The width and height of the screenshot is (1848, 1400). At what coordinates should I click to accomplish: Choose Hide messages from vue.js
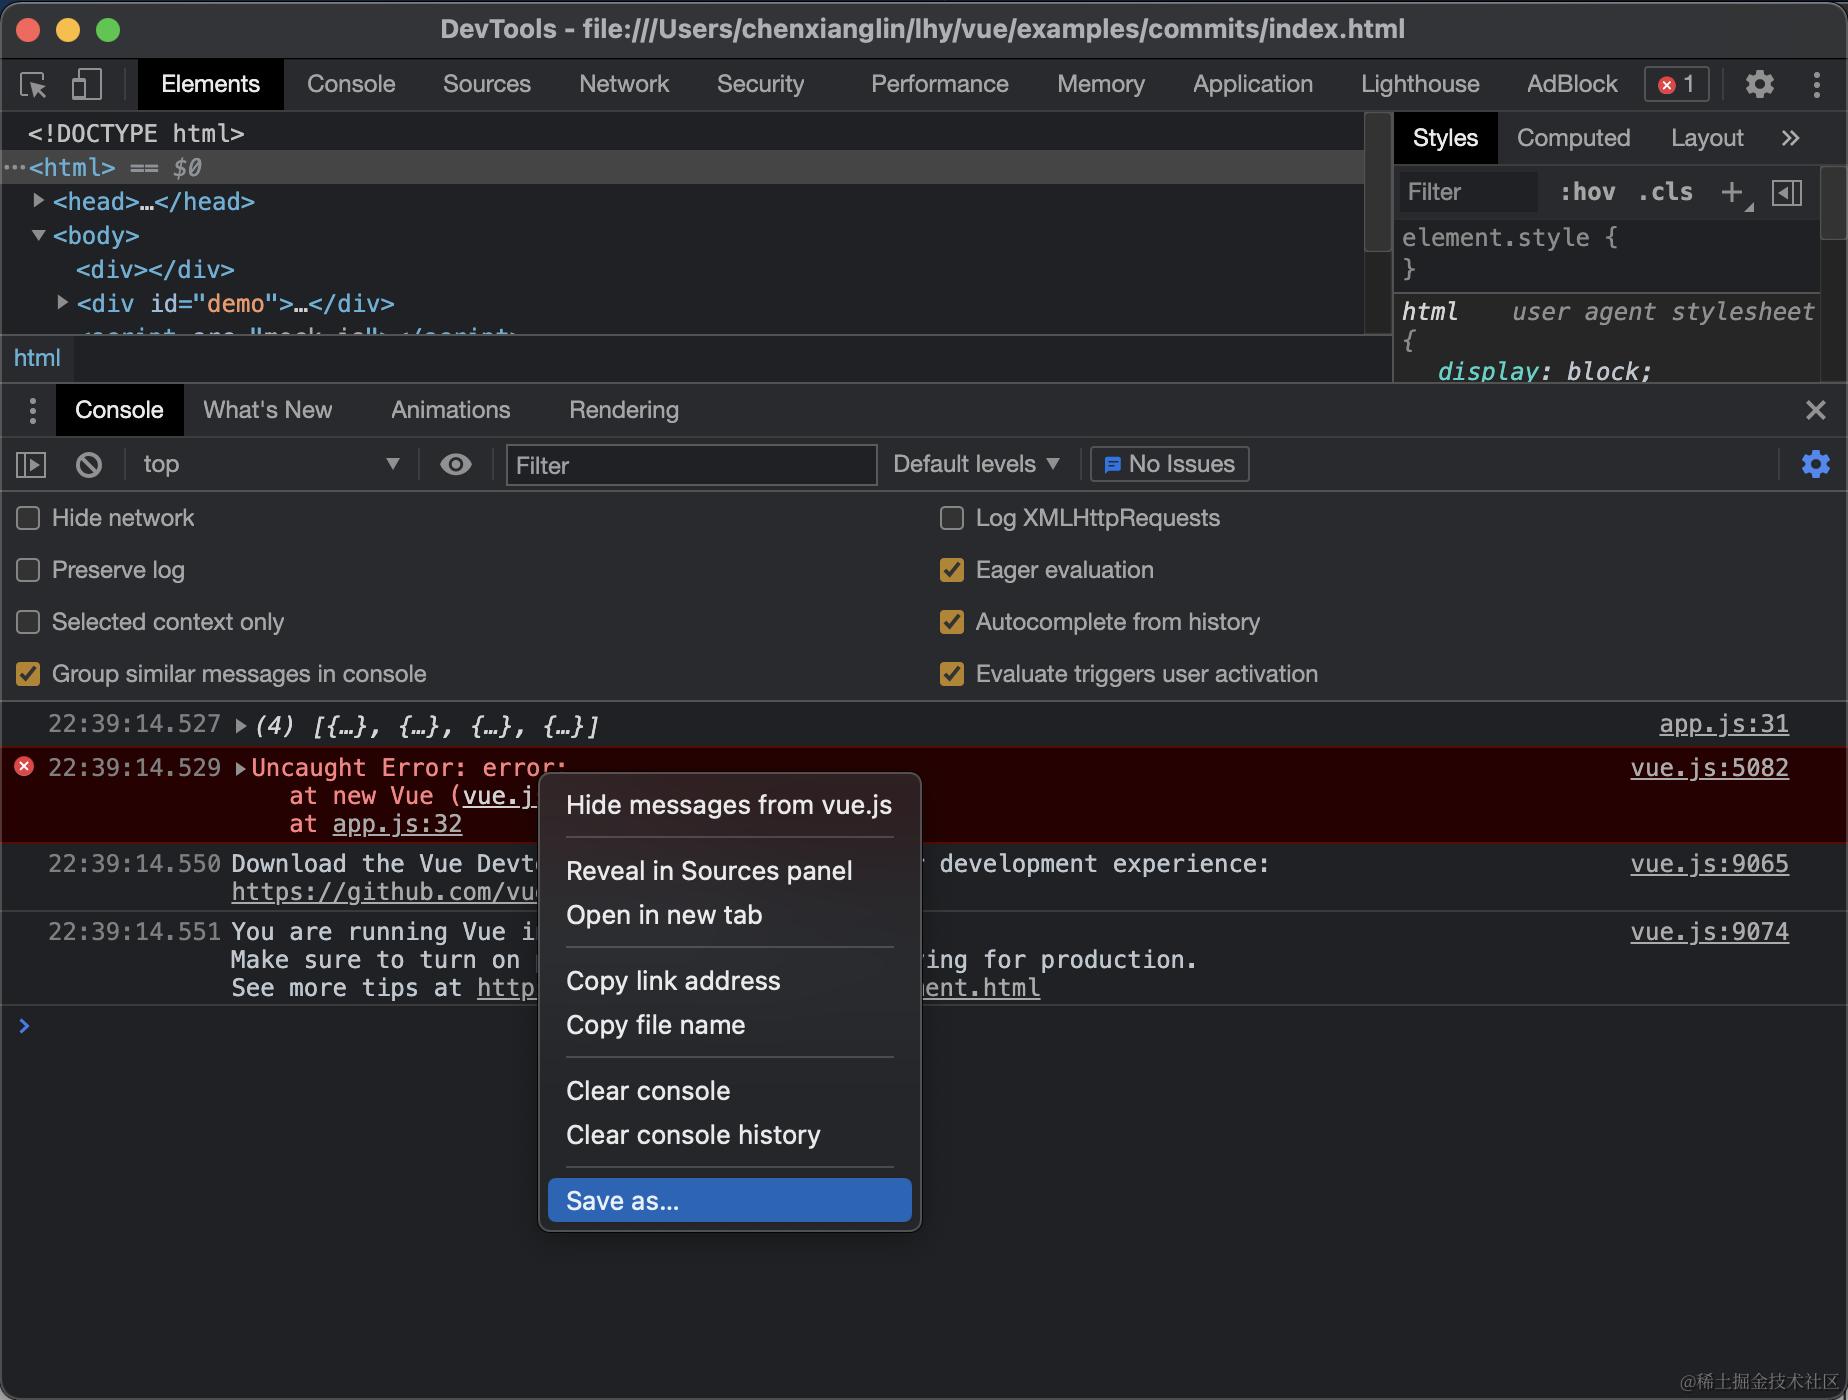point(730,805)
